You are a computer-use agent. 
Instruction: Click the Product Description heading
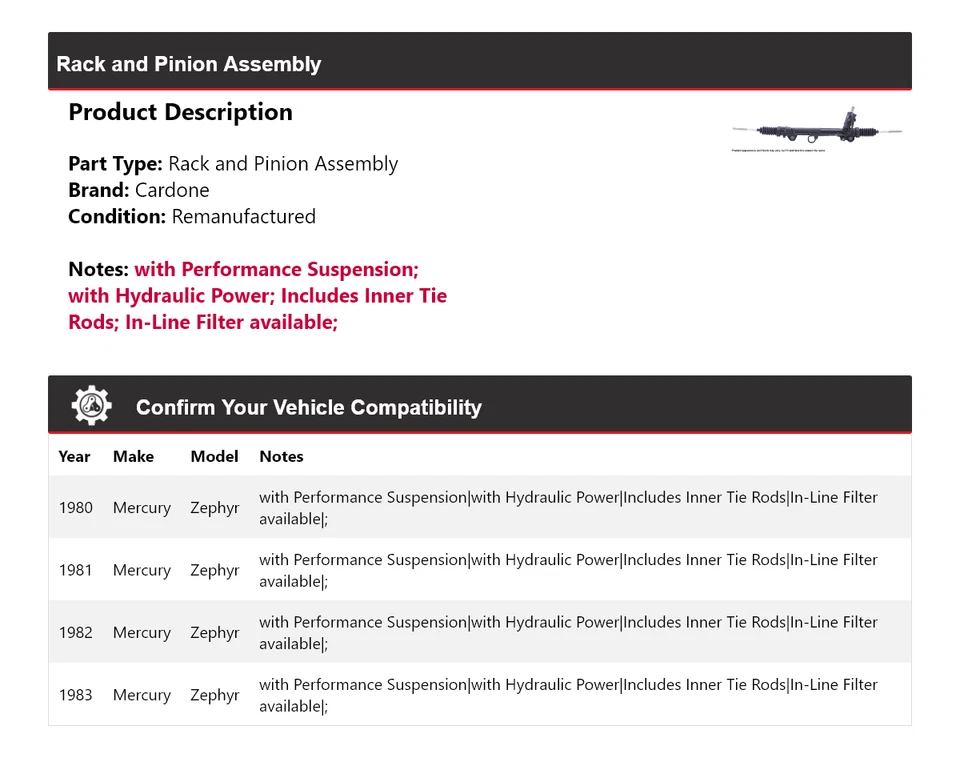click(180, 112)
